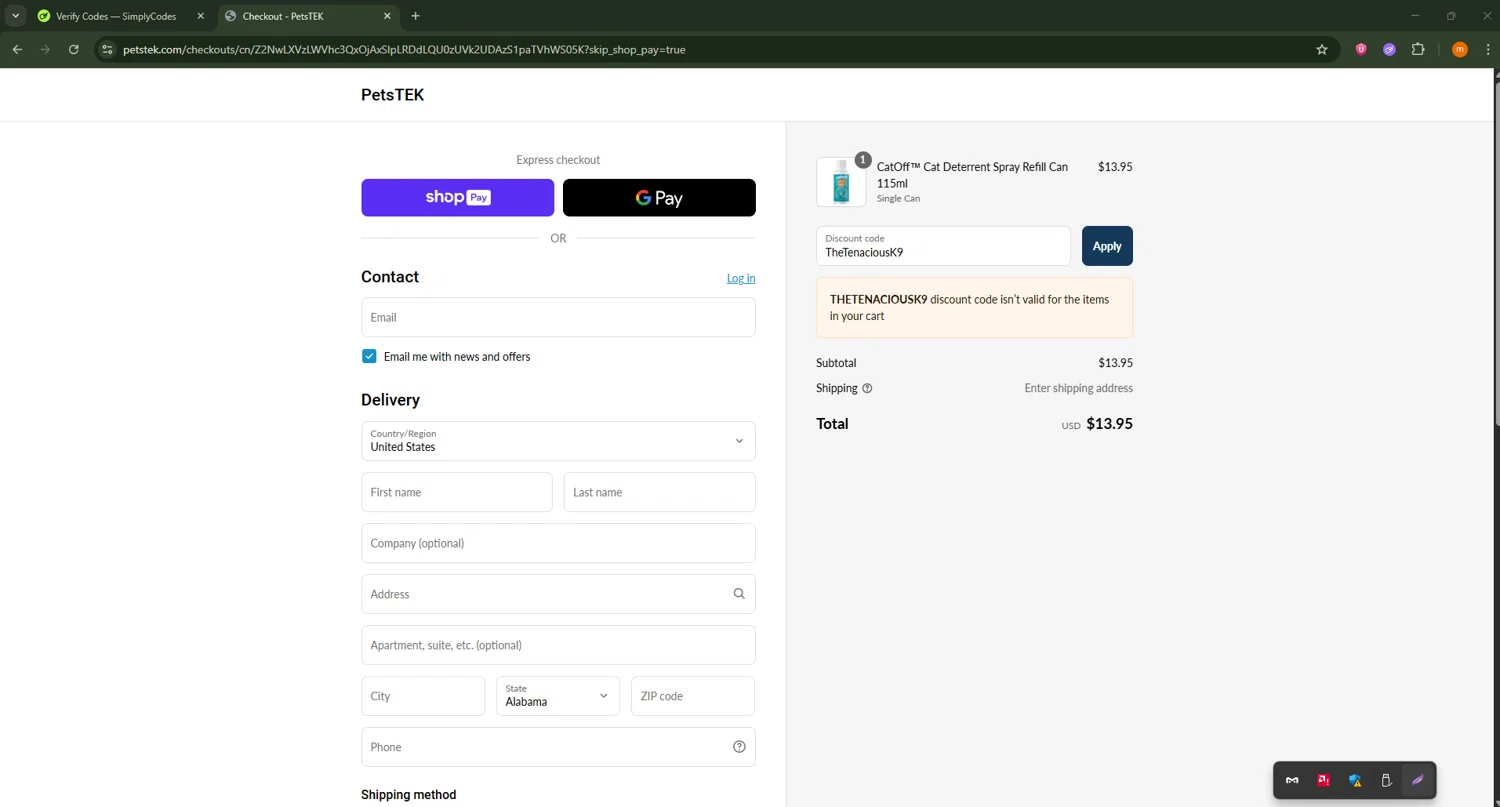Click the 'Shipping method' heading
The image size is (1500, 807).
pyautogui.click(x=408, y=795)
